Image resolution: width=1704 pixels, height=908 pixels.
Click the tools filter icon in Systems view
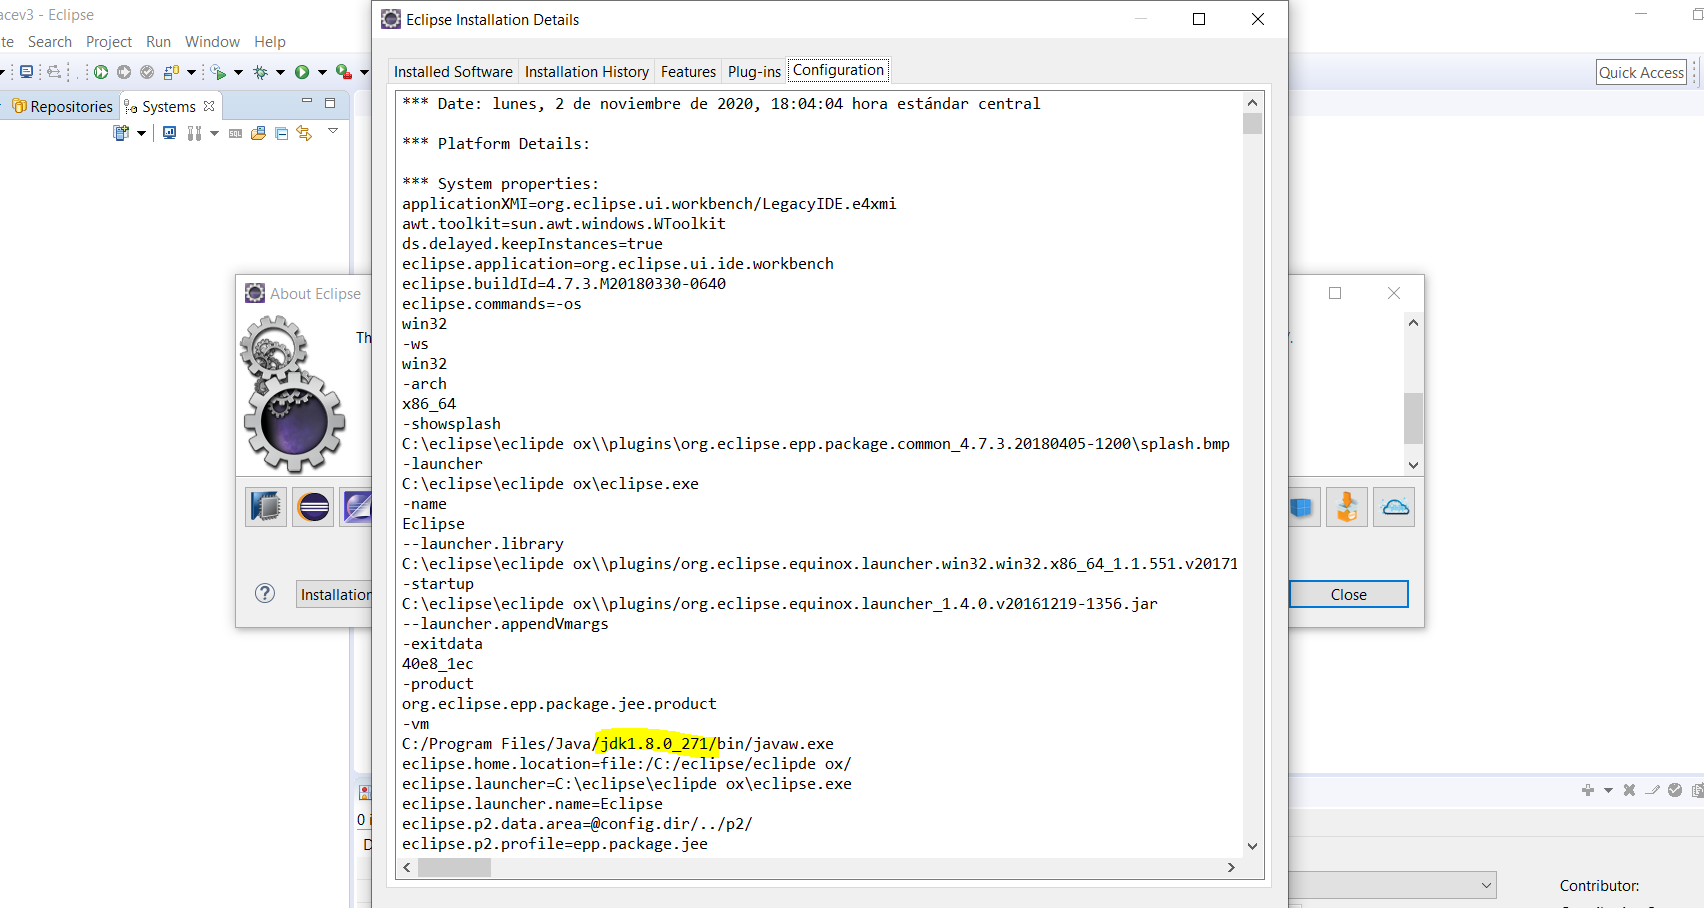(x=194, y=133)
